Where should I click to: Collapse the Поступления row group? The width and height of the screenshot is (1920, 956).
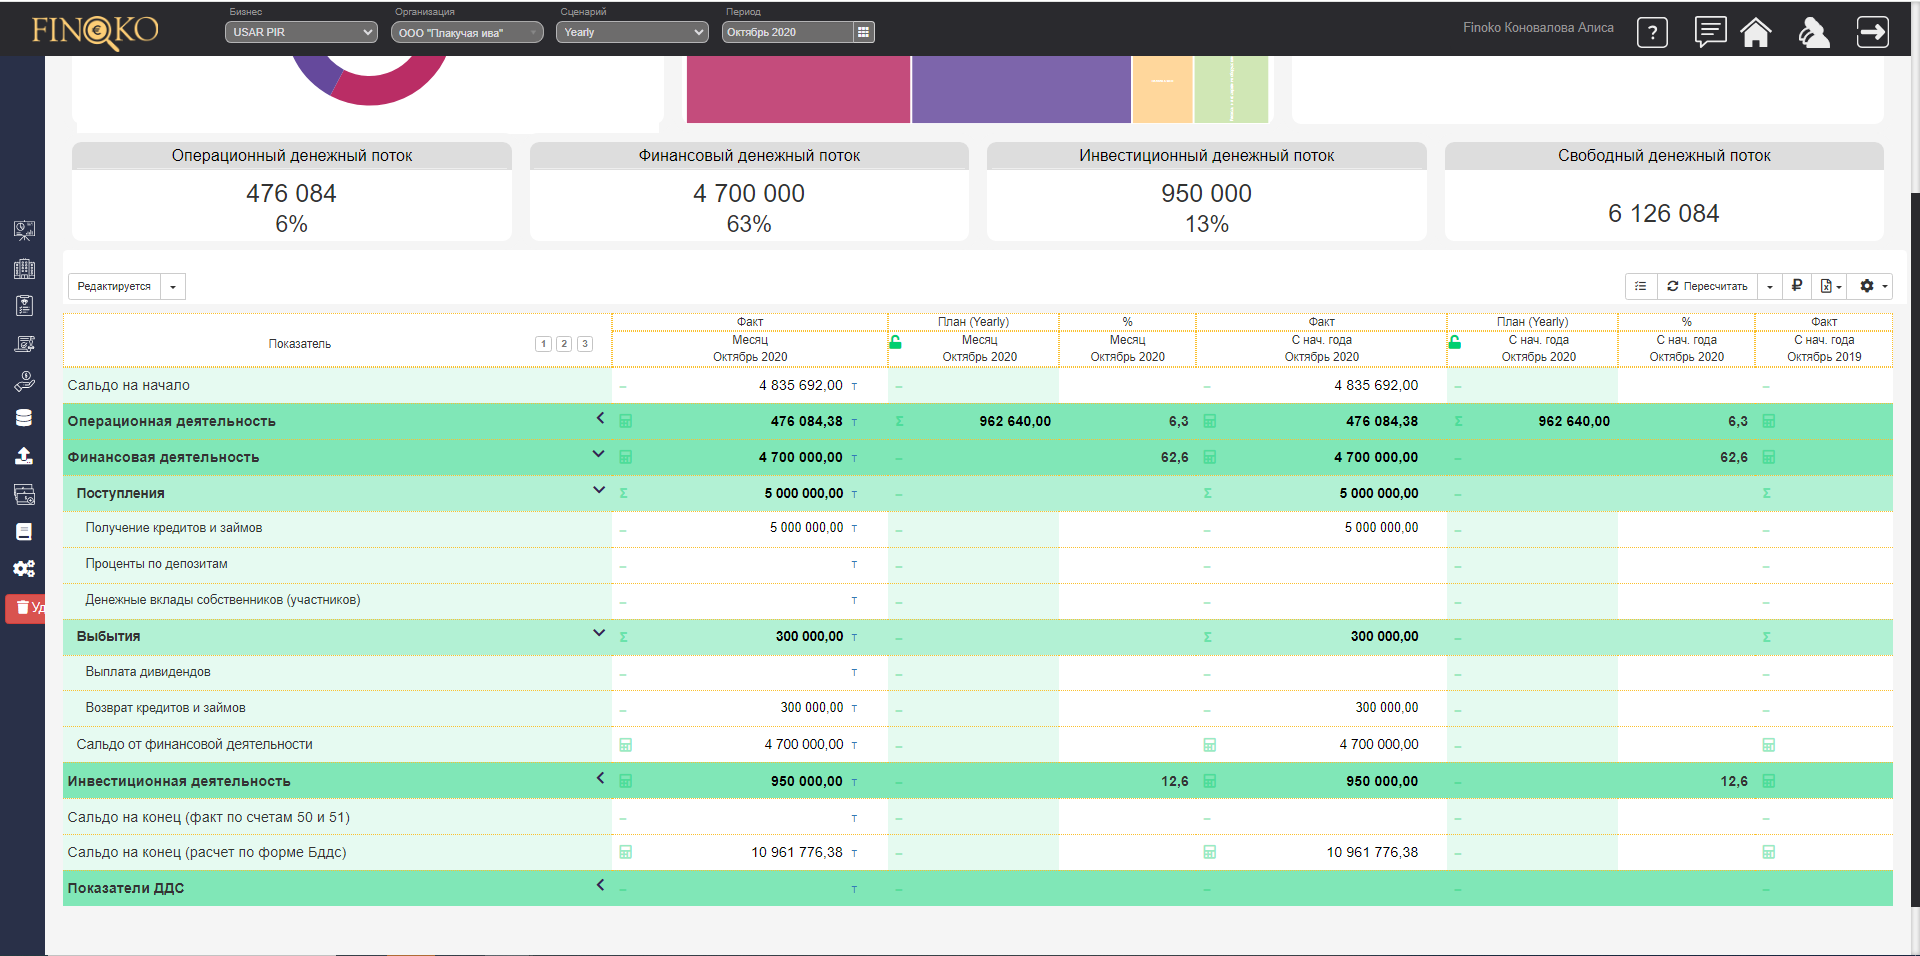pyautogui.click(x=599, y=490)
